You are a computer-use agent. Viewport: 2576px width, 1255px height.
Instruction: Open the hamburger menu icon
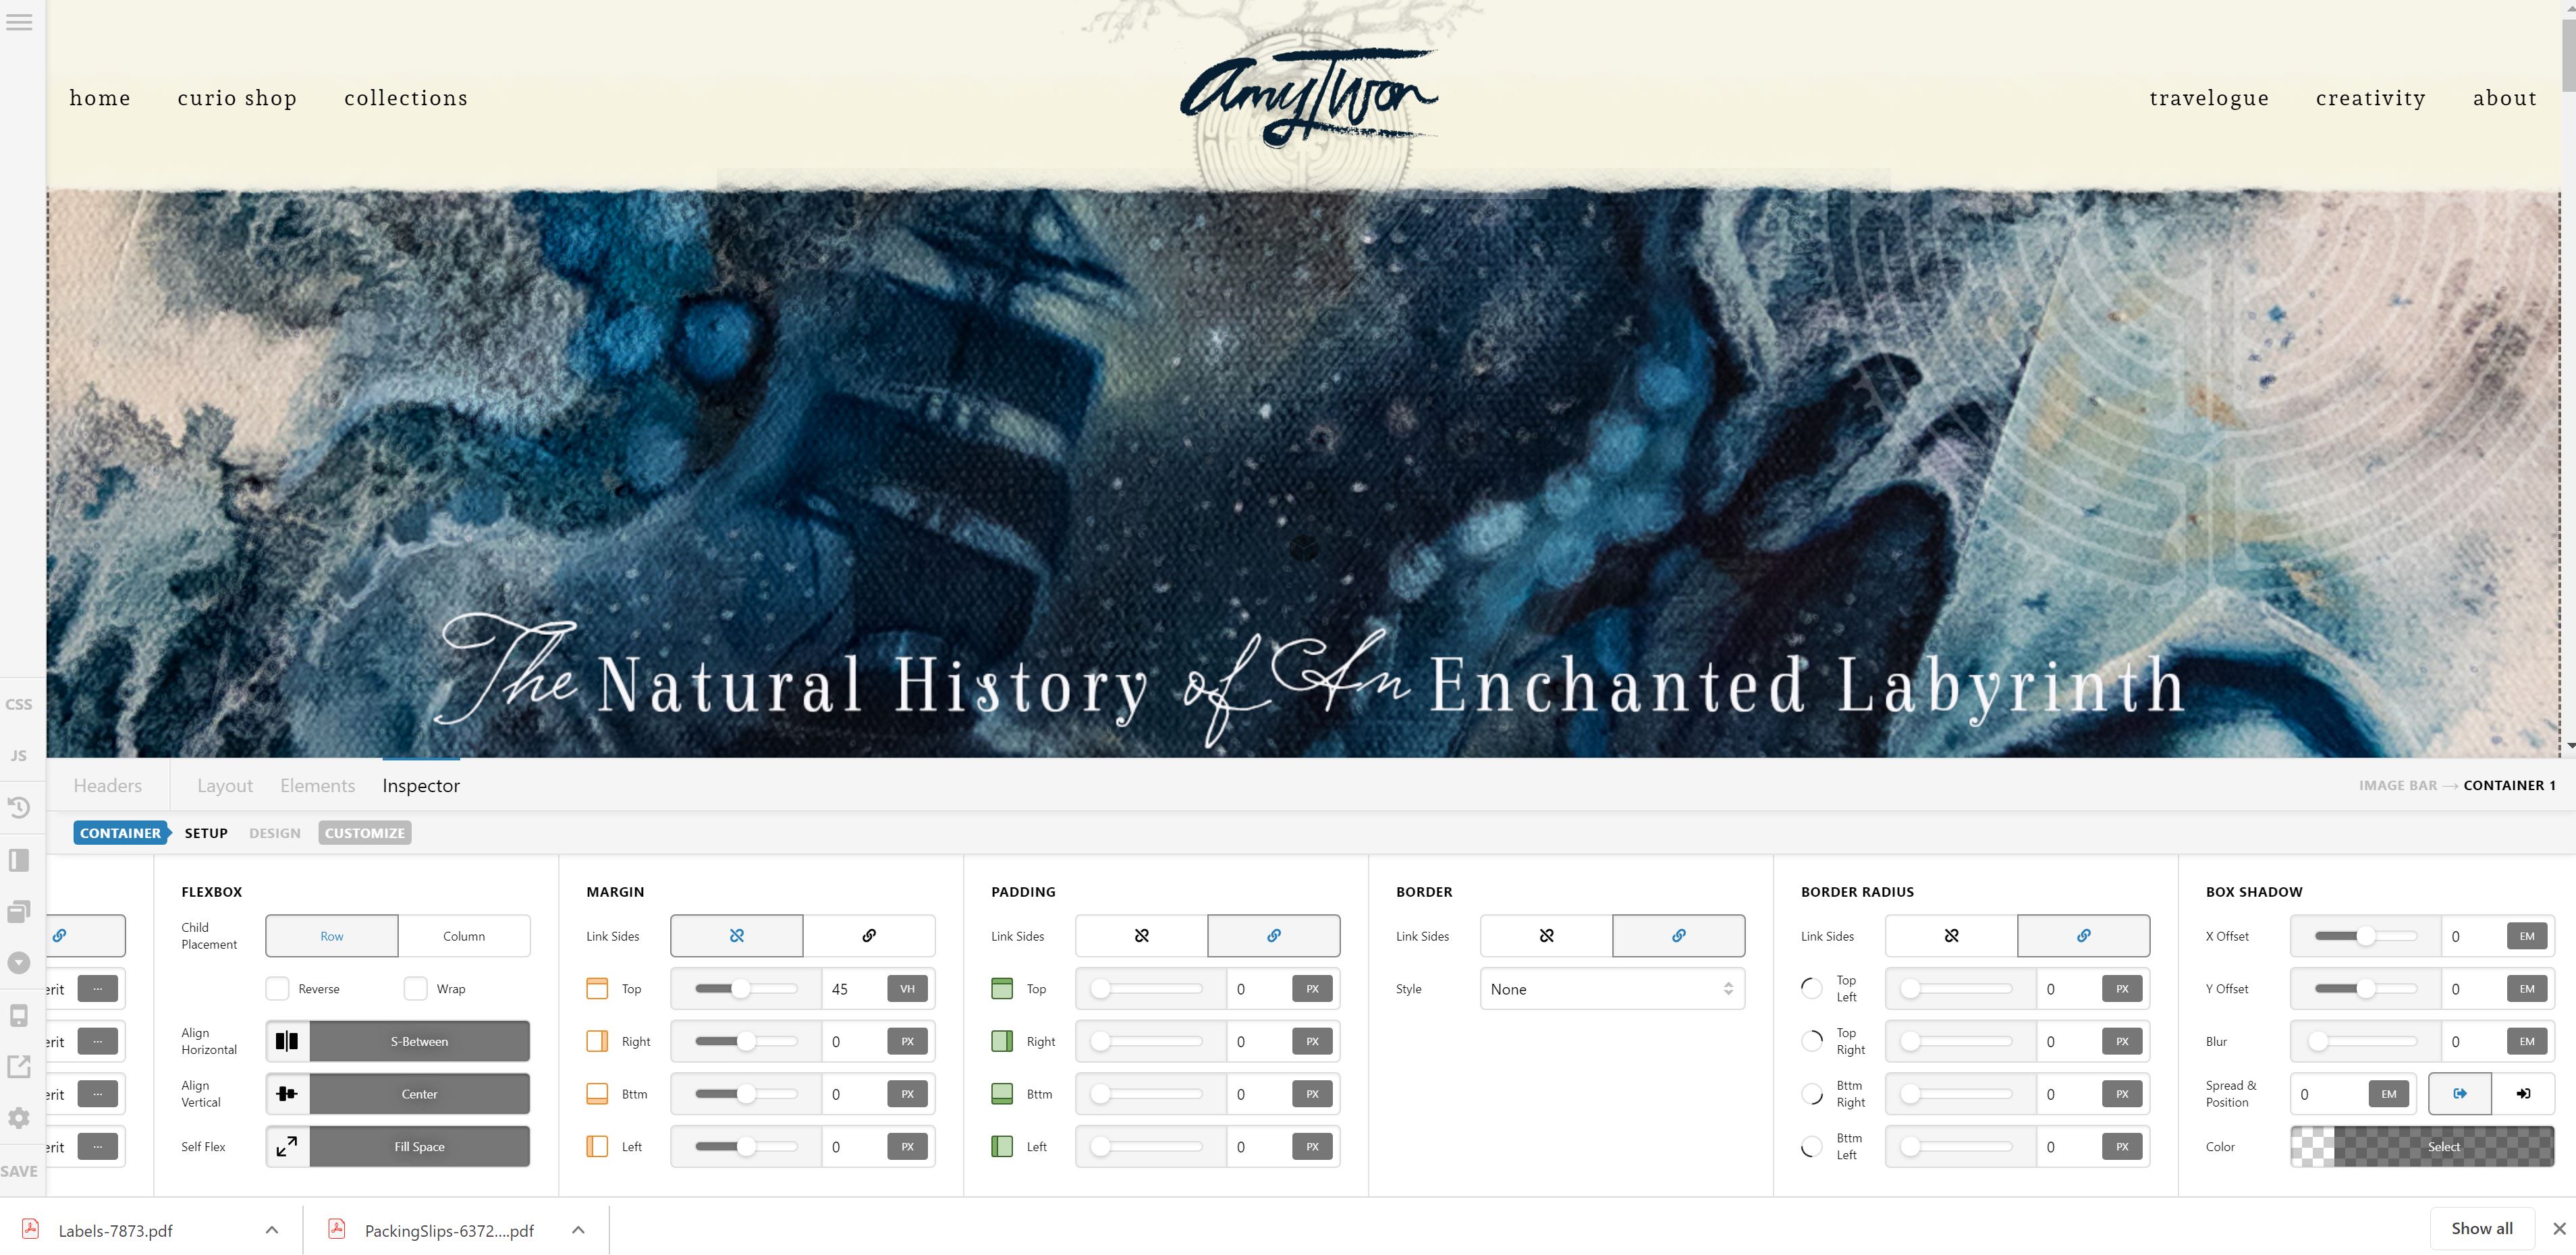point(19,22)
